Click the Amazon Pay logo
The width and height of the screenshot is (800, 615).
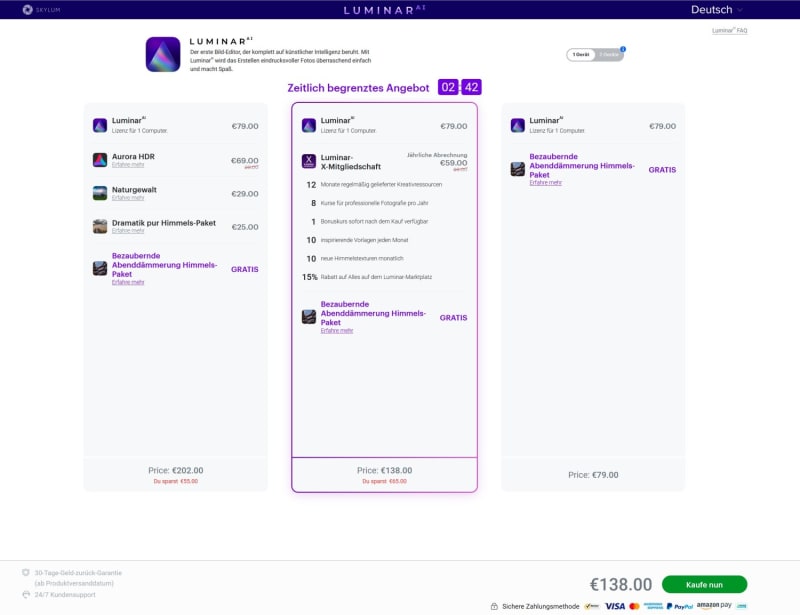coord(714,605)
